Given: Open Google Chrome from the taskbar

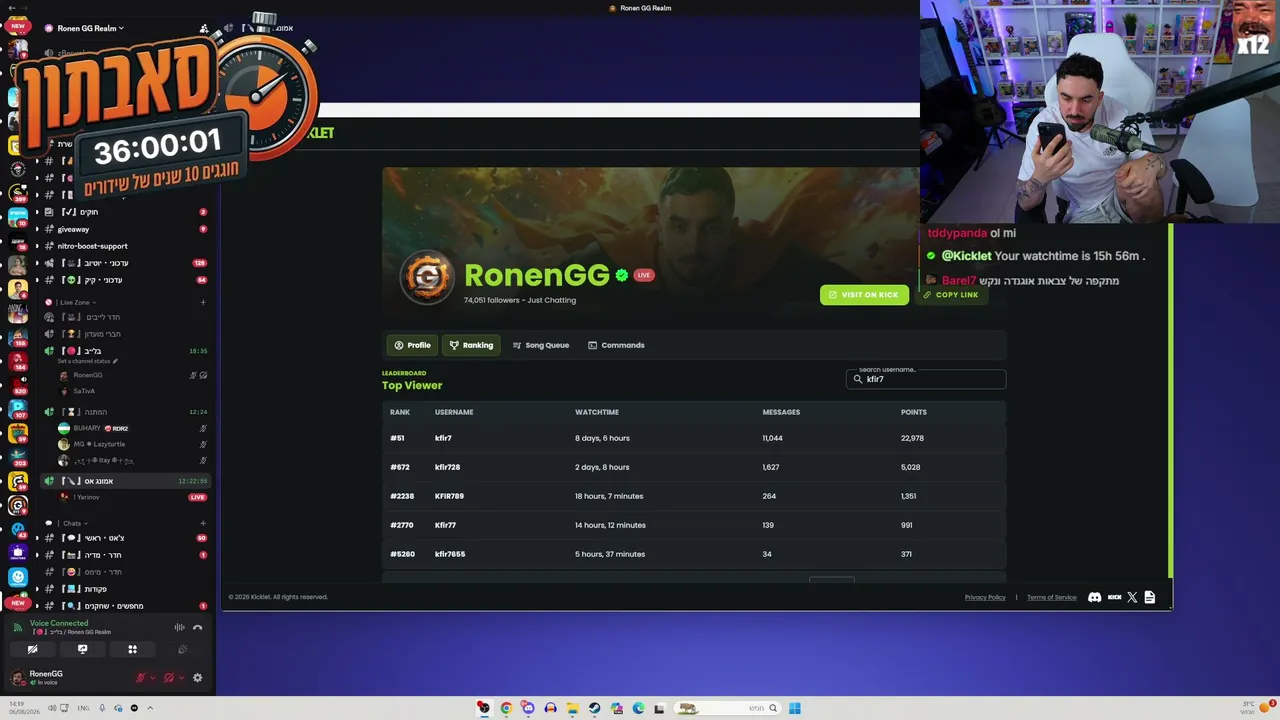Looking at the screenshot, I should pos(506,708).
